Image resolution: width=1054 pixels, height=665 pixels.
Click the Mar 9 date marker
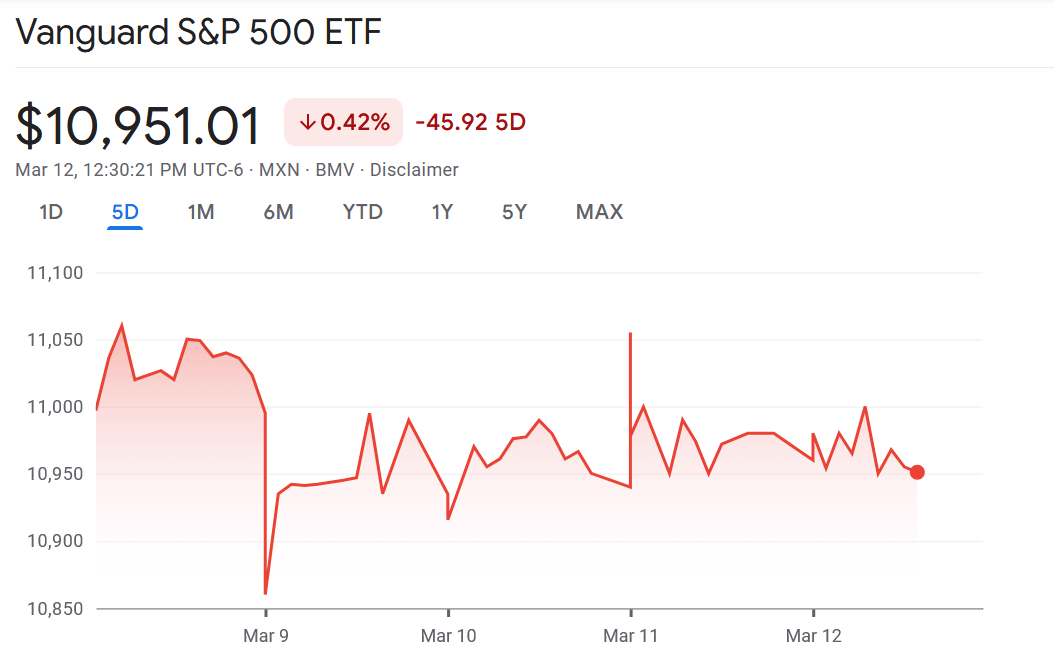click(x=265, y=636)
